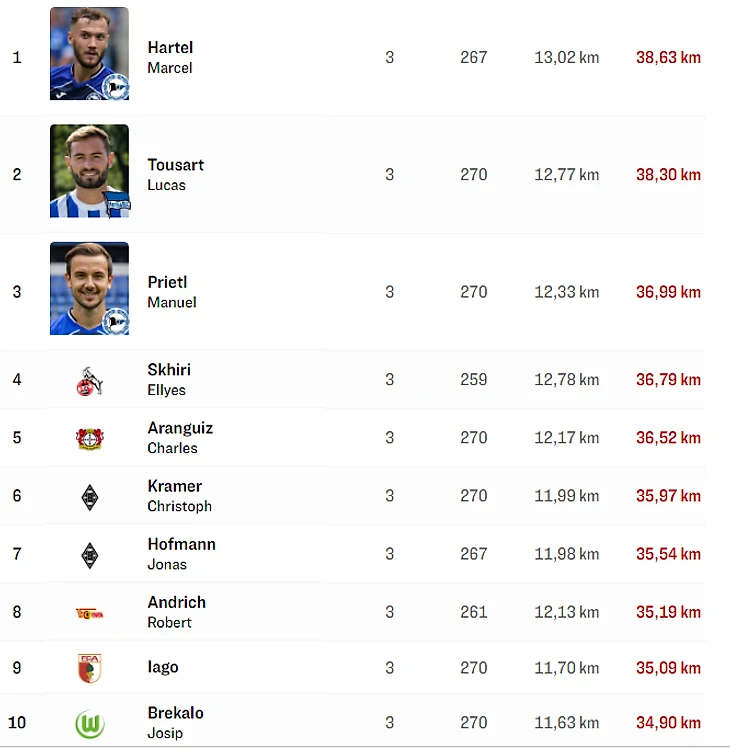
Task: Select the Andrich Robert name link
Action: (176, 611)
